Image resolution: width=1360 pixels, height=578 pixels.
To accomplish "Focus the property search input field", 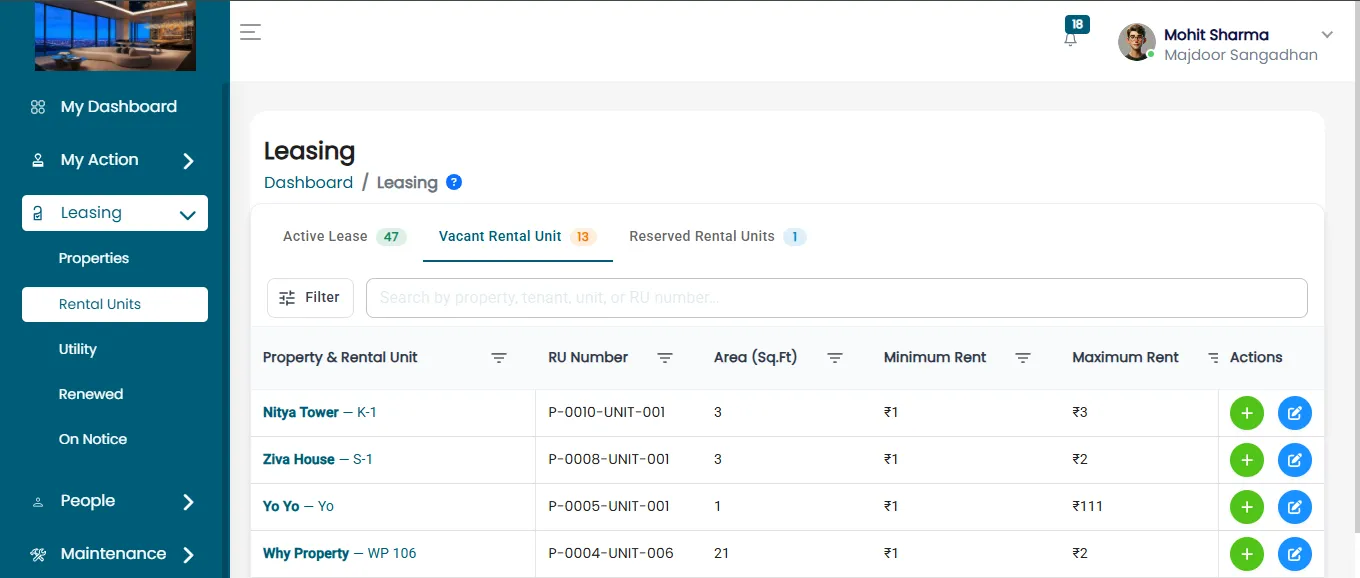I will point(837,298).
